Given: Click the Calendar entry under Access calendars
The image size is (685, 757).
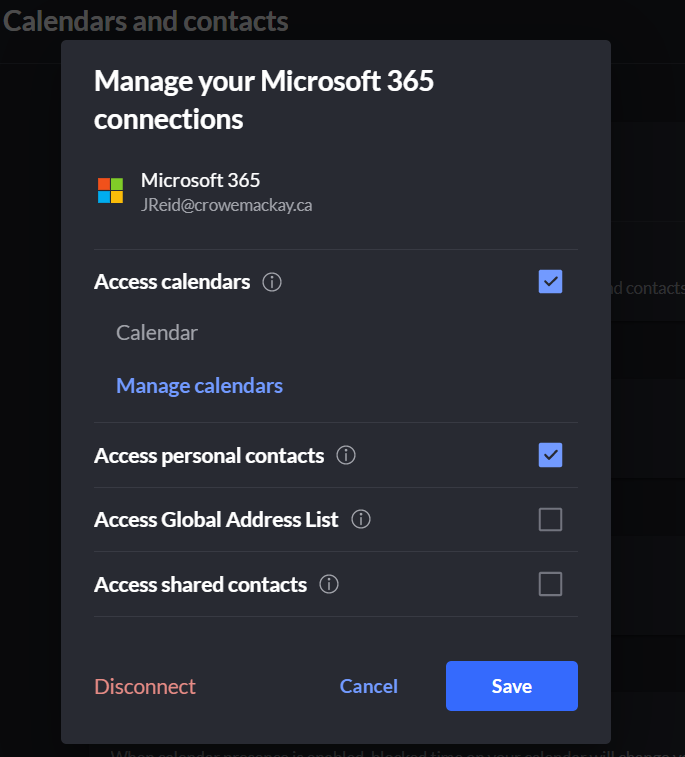Looking at the screenshot, I should pos(157,333).
